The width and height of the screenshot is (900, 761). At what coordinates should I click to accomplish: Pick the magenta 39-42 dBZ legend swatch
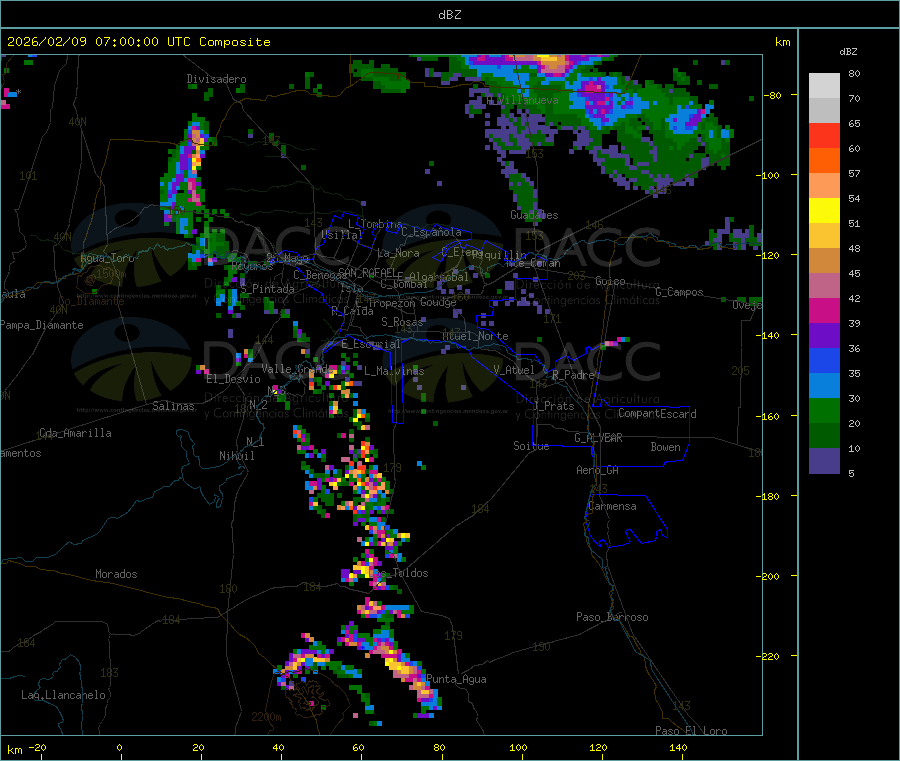click(824, 310)
